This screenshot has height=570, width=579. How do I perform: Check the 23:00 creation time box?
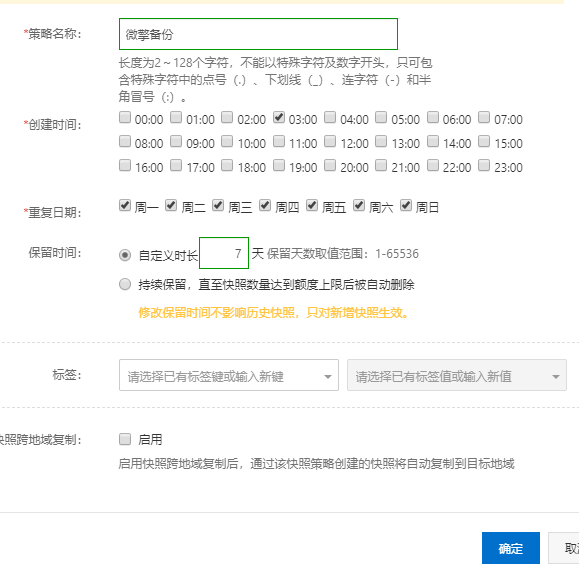click(x=484, y=165)
